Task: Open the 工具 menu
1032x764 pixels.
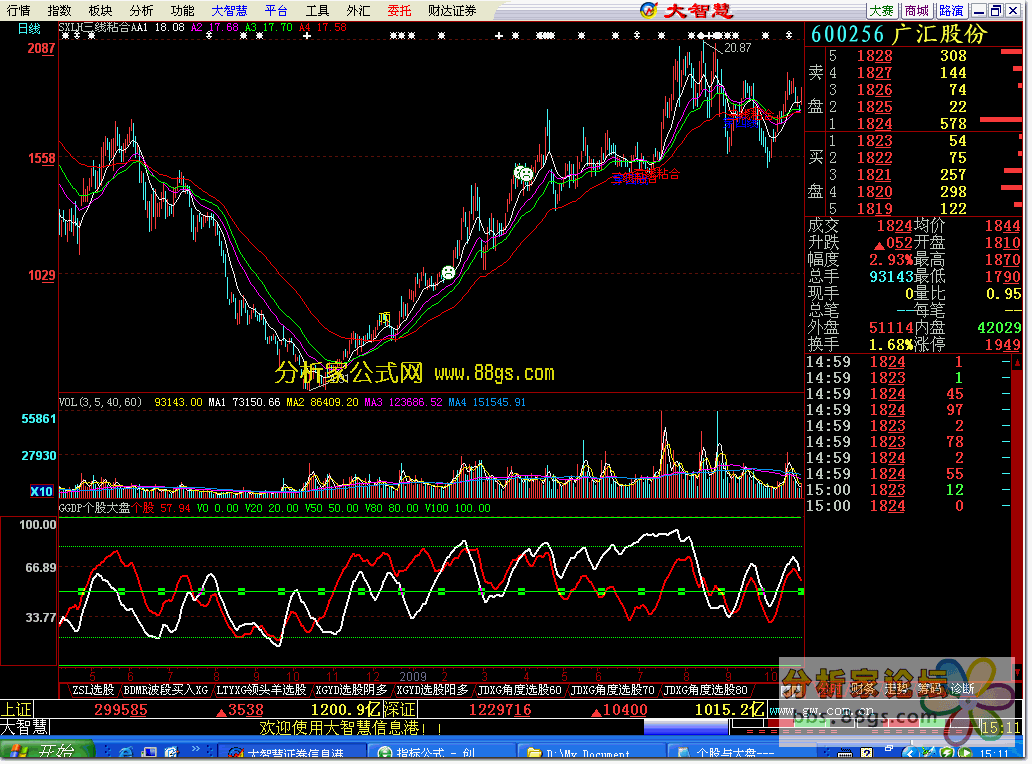Action: pos(317,11)
